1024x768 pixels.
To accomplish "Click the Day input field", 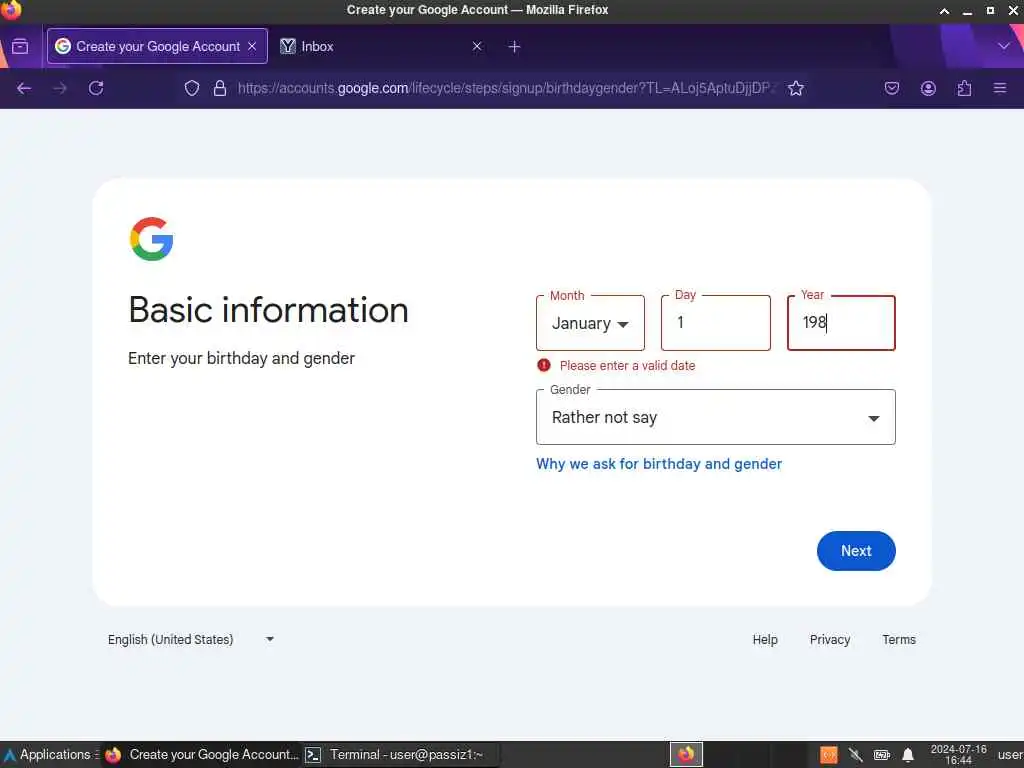I will 716,323.
